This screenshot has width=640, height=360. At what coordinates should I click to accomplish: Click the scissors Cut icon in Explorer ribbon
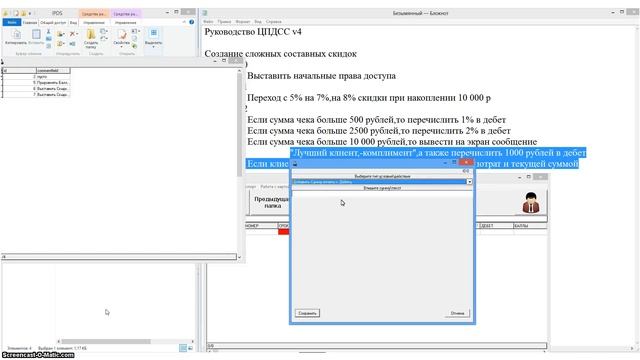pyautogui.click(x=49, y=31)
